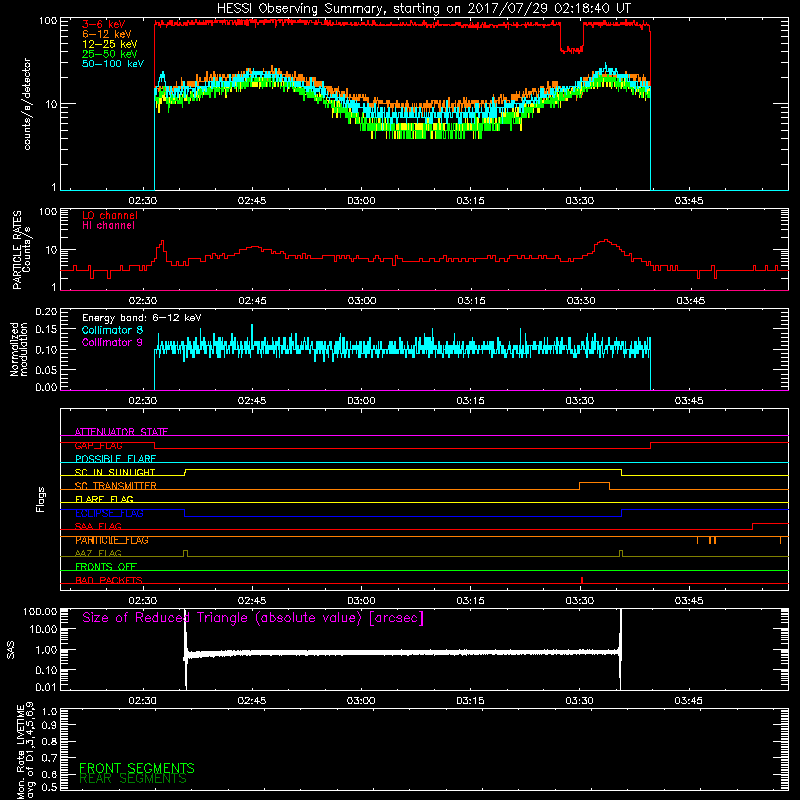
Task: Select the 12-25 keV legend entry
Action: [110, 44]
